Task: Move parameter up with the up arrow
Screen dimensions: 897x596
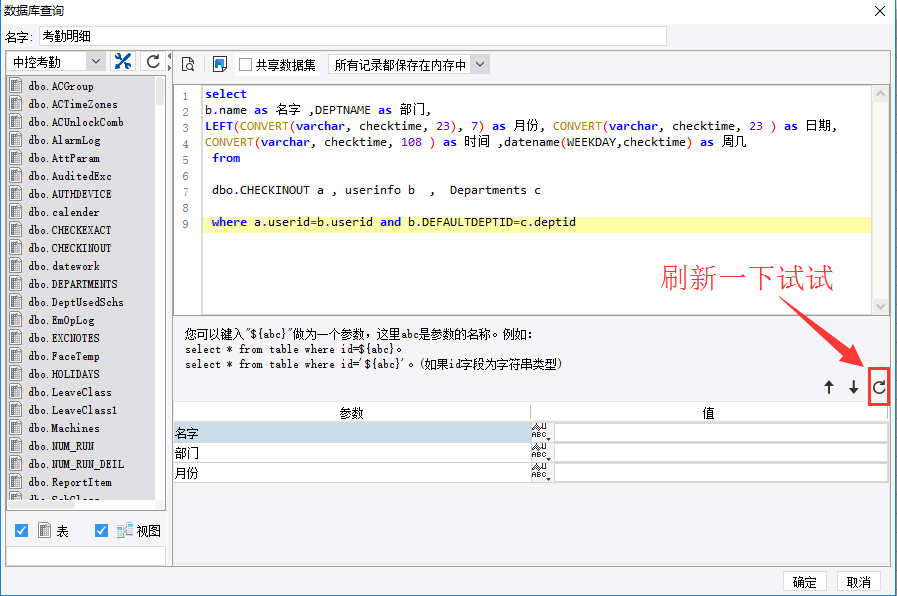Action: pos(829,387)
